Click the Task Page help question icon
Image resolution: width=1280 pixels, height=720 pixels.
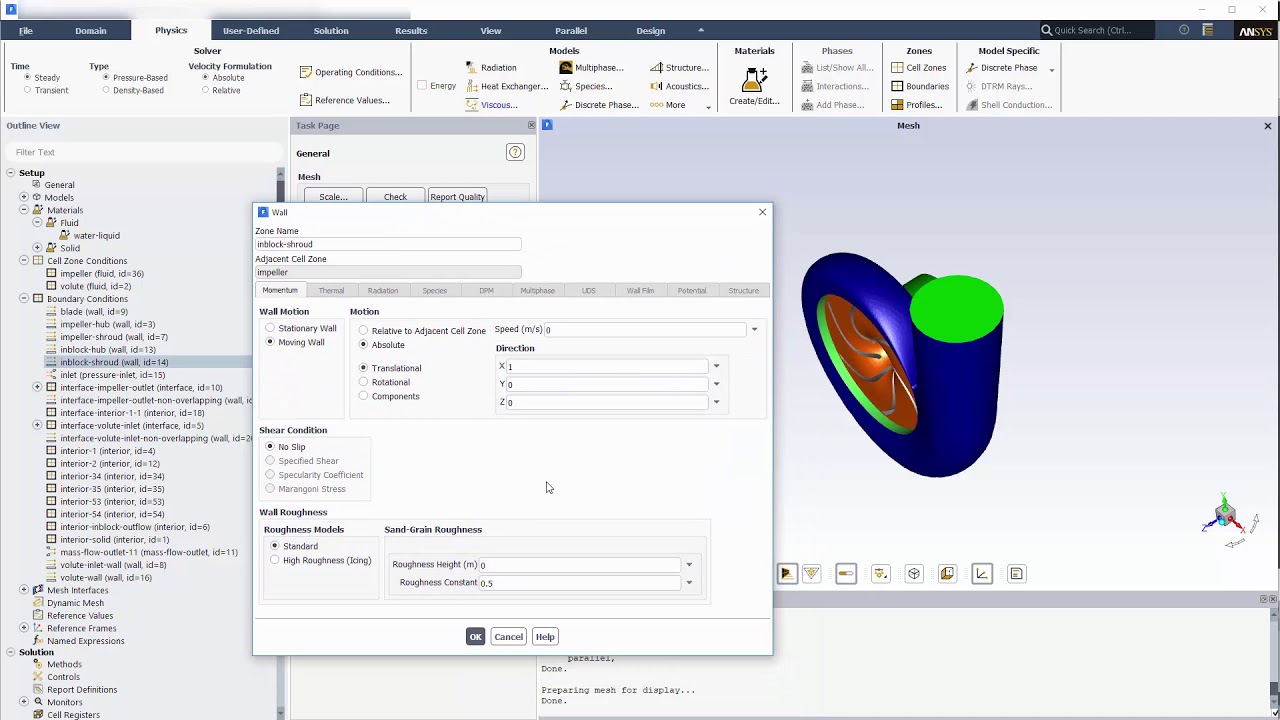pyautogui.click(x=515, y=153)
